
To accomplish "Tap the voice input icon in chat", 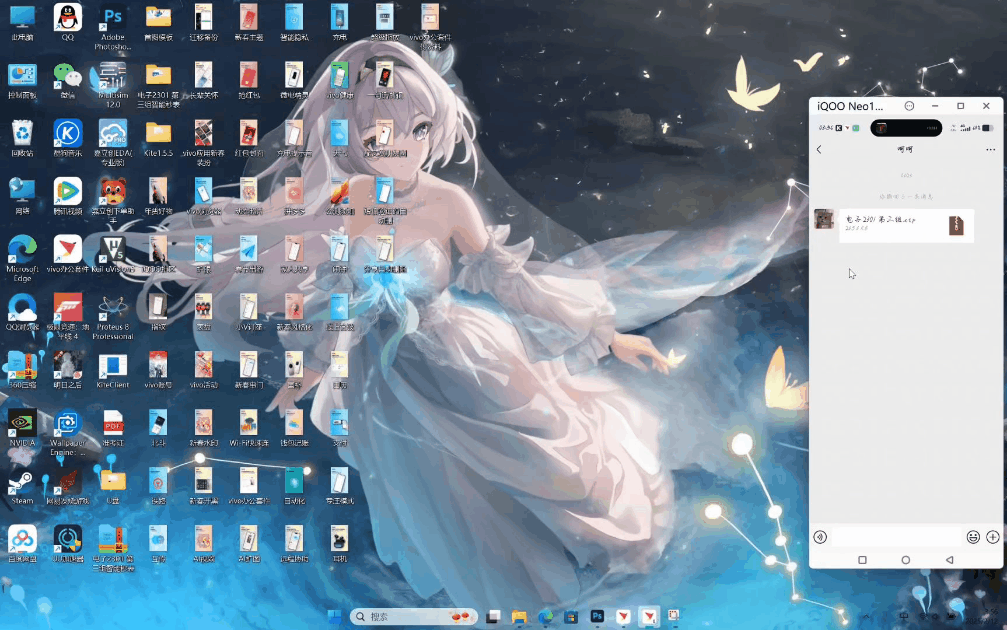I will tap(820, 537).
